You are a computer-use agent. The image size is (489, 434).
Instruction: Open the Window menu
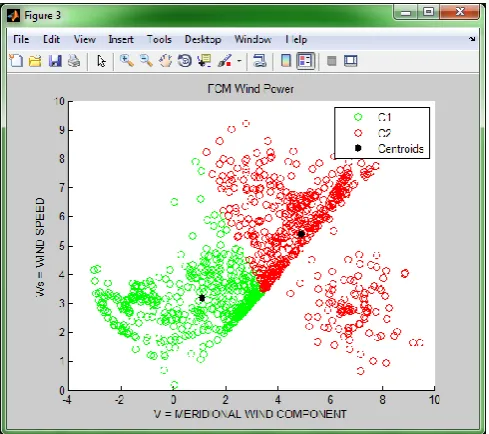click(253, 39)
